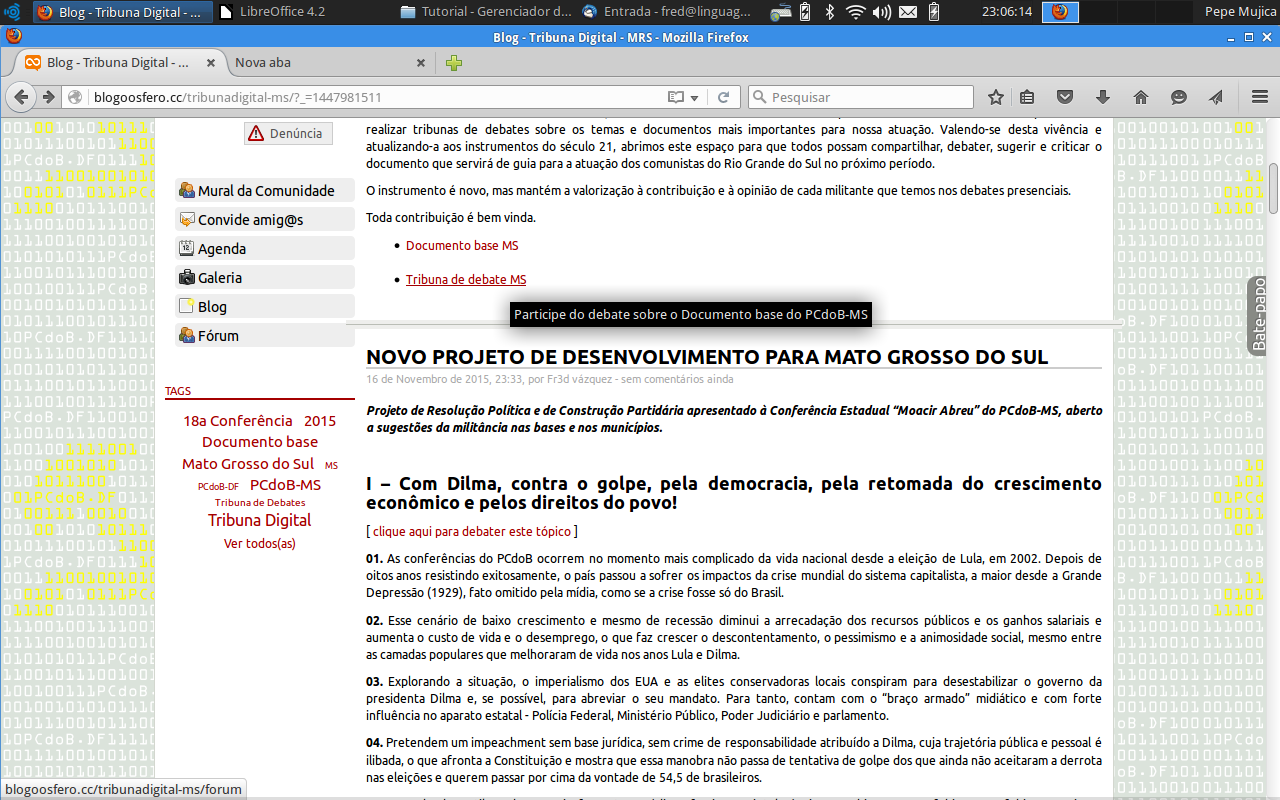Open the Bate-papo chat side panel
1280x800 pixels.
(x=1260, y=316)
